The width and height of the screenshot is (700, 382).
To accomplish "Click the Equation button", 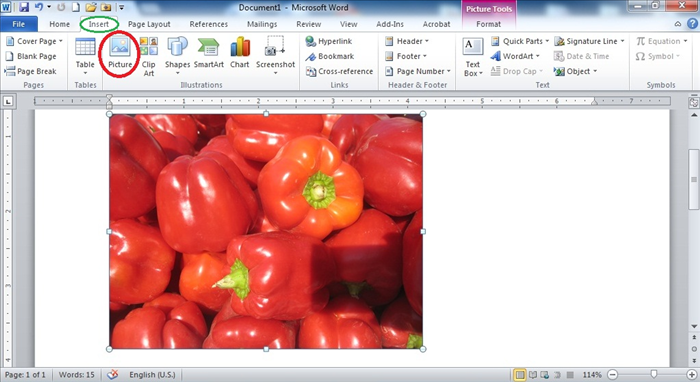I will click(662, 41).
